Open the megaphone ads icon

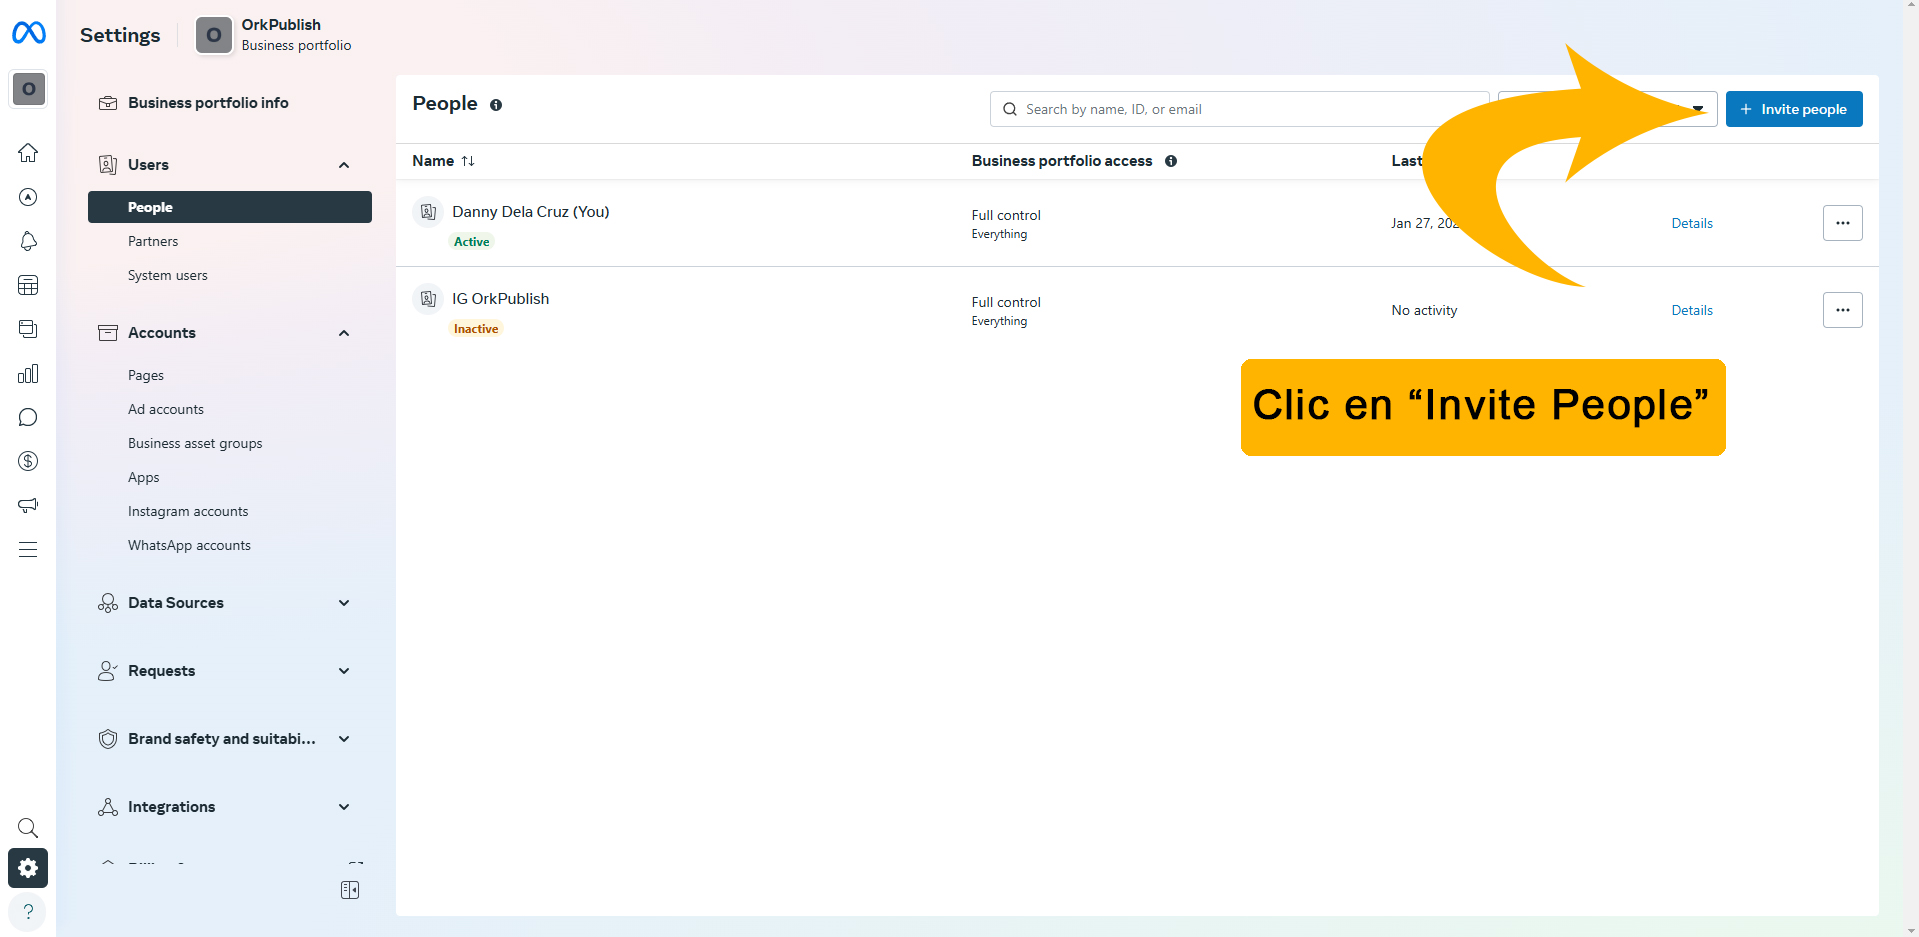click(28, 505)
